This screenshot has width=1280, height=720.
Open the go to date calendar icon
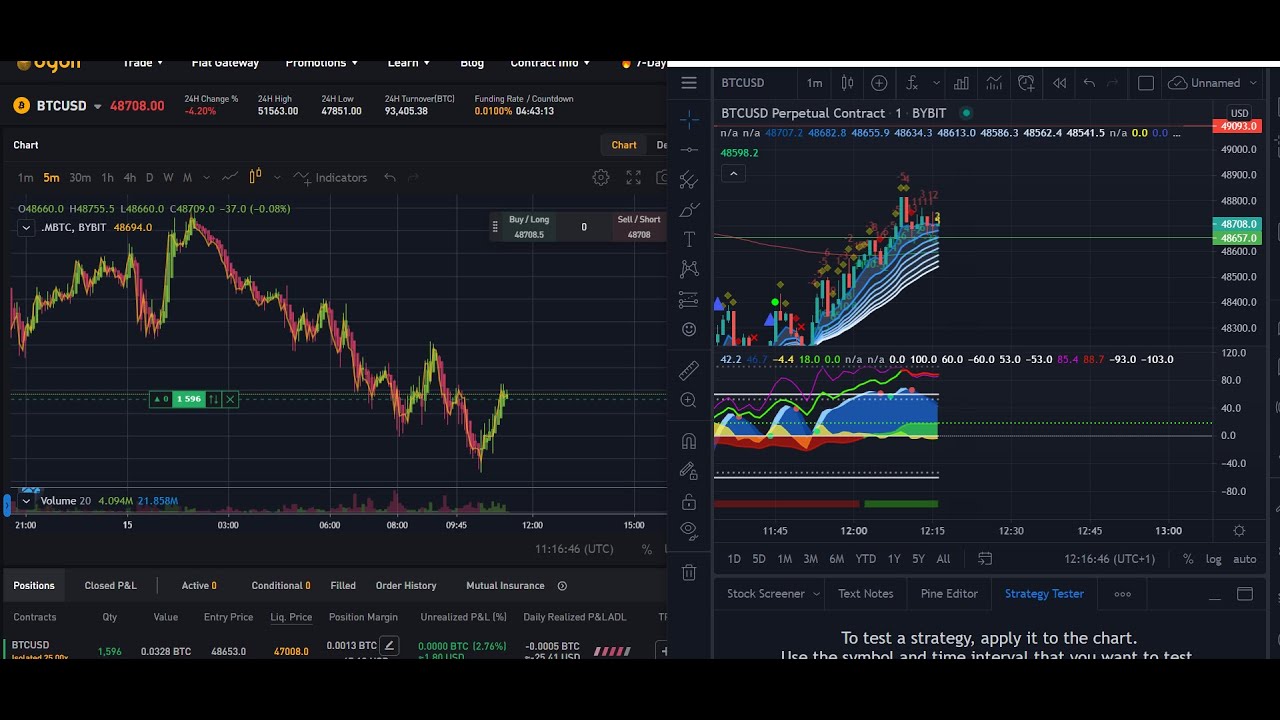[x=985, y=559]
